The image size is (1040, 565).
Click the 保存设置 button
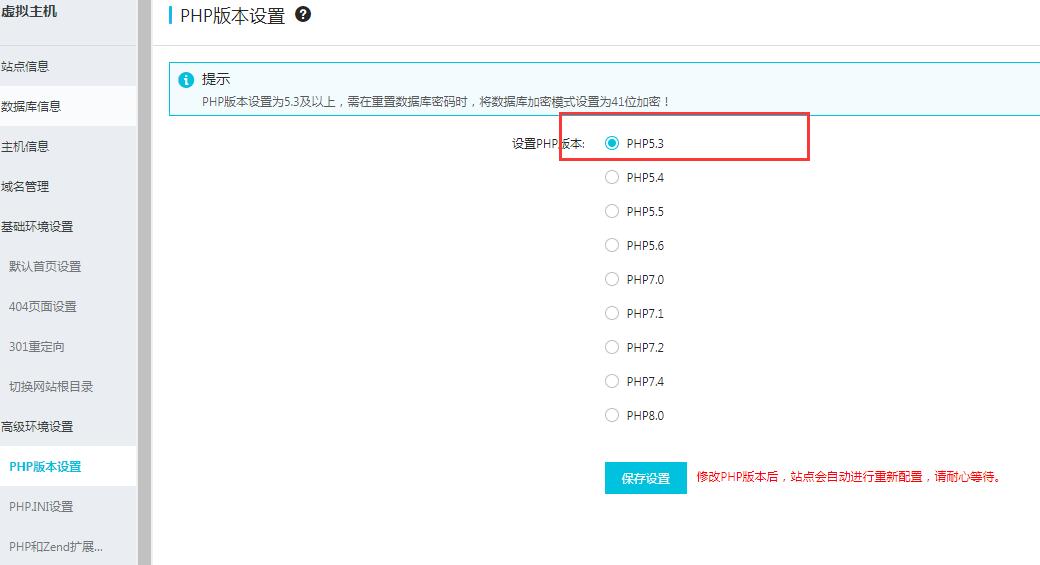pyautogui.click(x=645, y=478)
